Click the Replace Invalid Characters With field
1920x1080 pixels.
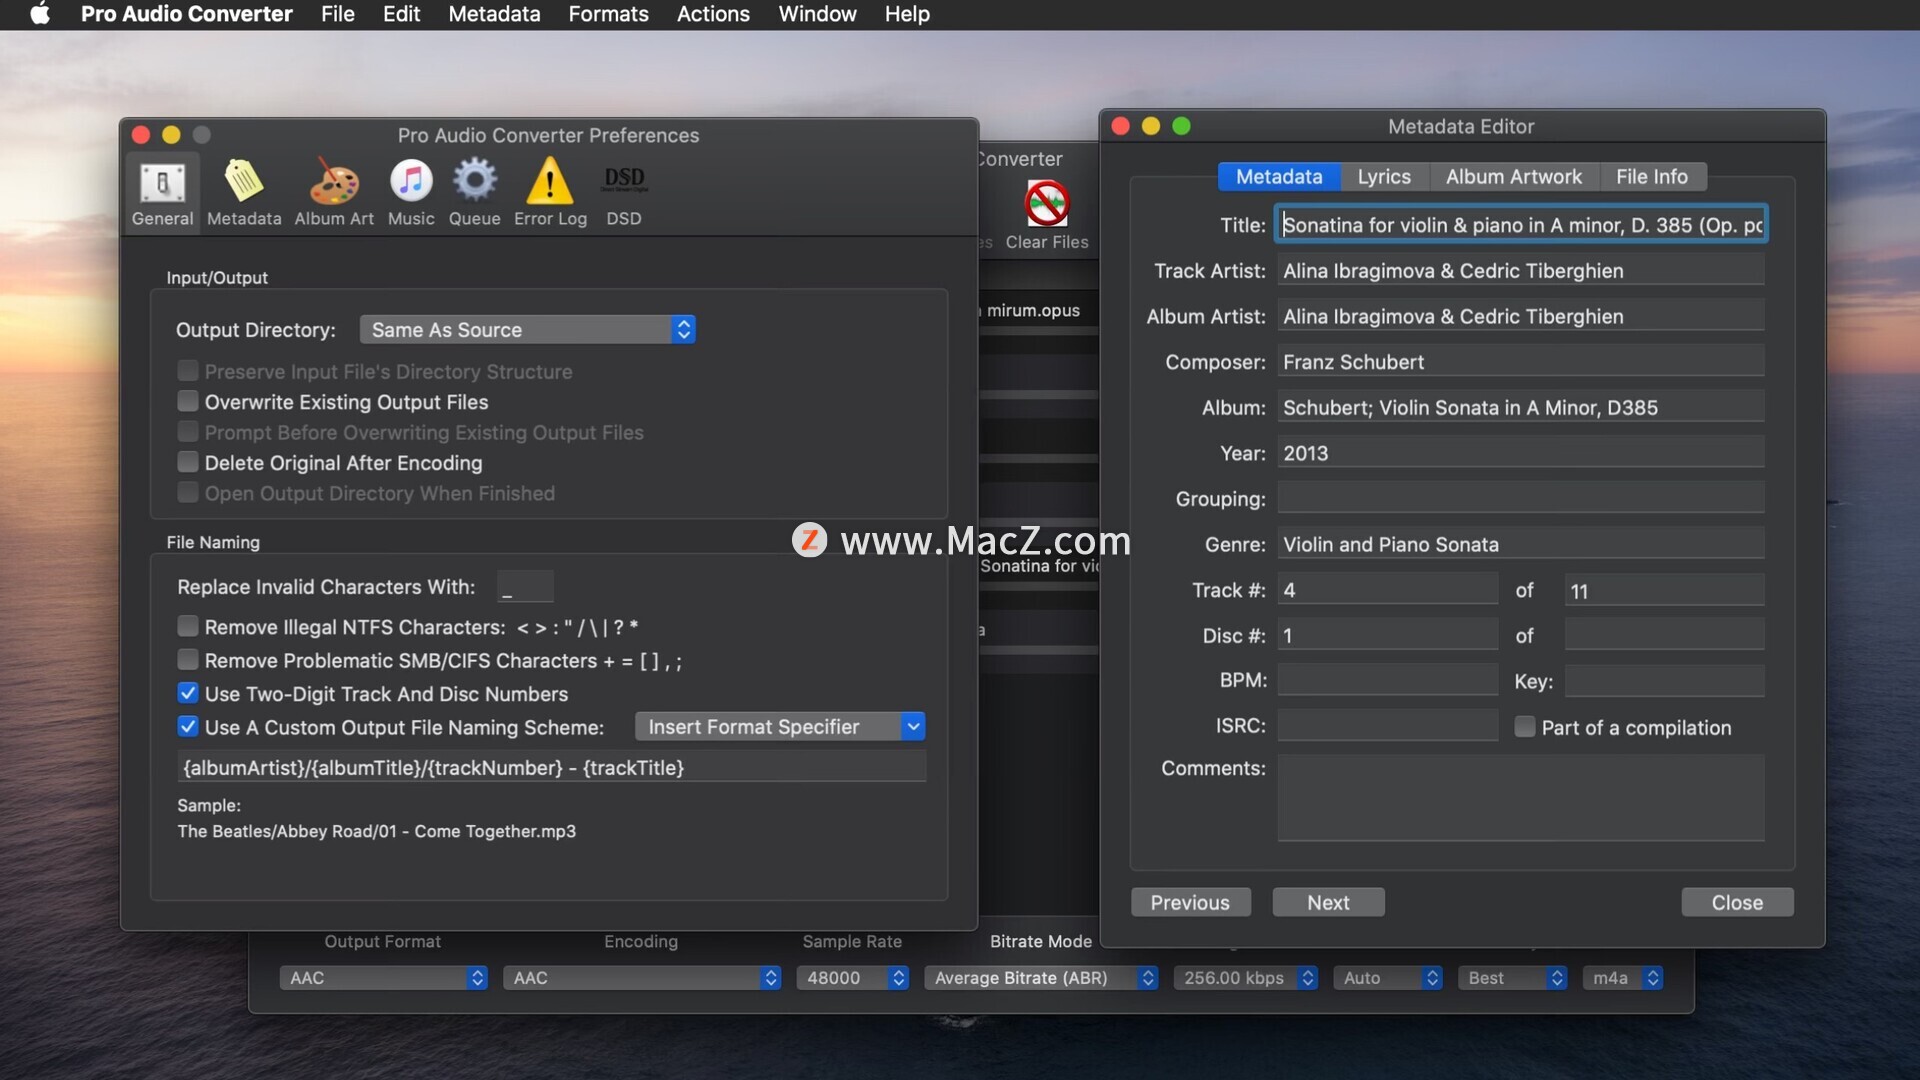(525, 587)
